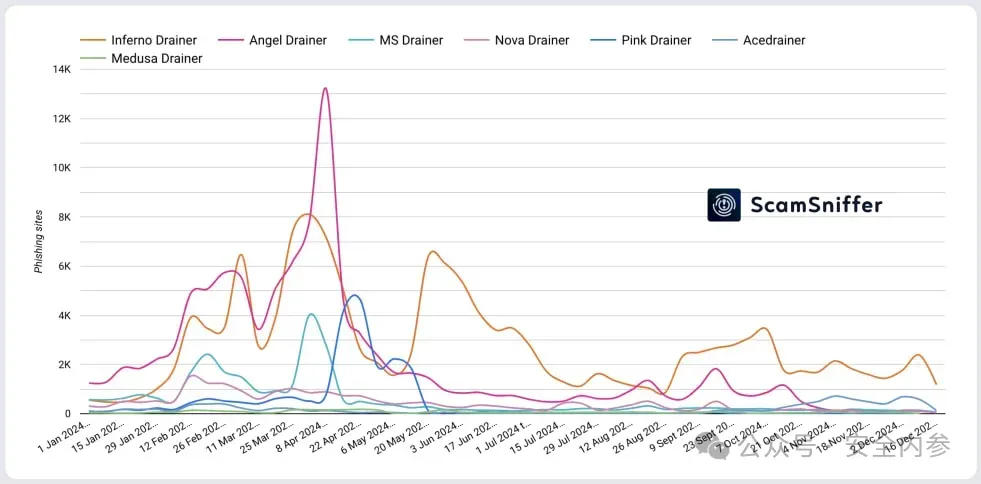981x484 pixels.
Task: Toggle the Acedrainer legend entry
Action: 759,41
